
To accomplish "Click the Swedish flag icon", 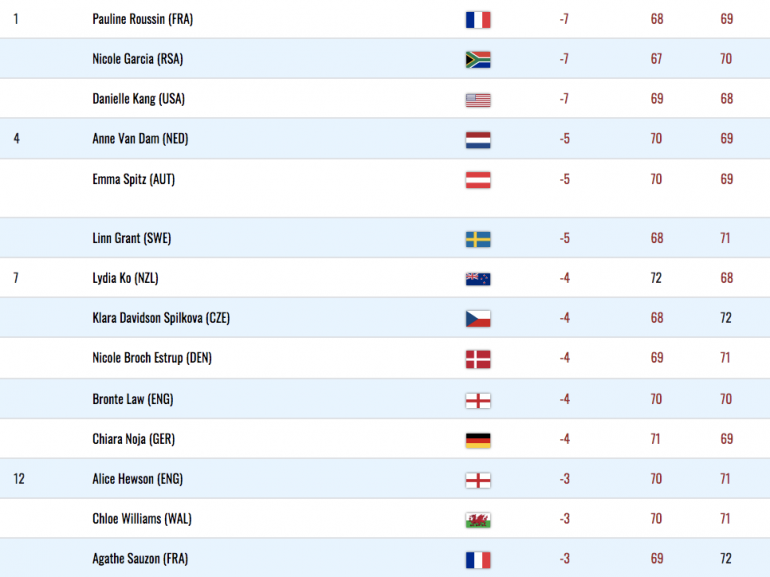I will [478, 239].
